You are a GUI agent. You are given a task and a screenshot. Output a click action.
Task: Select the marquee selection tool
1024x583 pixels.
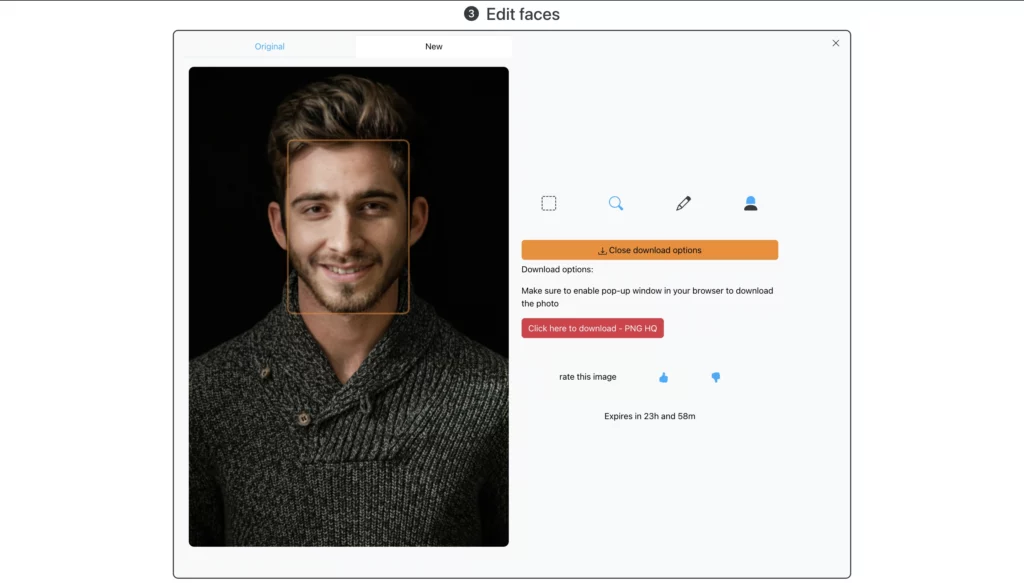548,202
